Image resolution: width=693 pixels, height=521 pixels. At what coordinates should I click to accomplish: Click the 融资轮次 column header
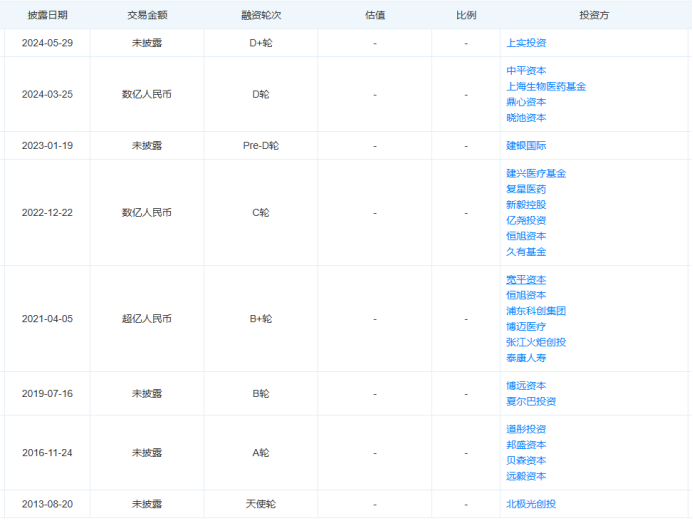coord(261,16)
